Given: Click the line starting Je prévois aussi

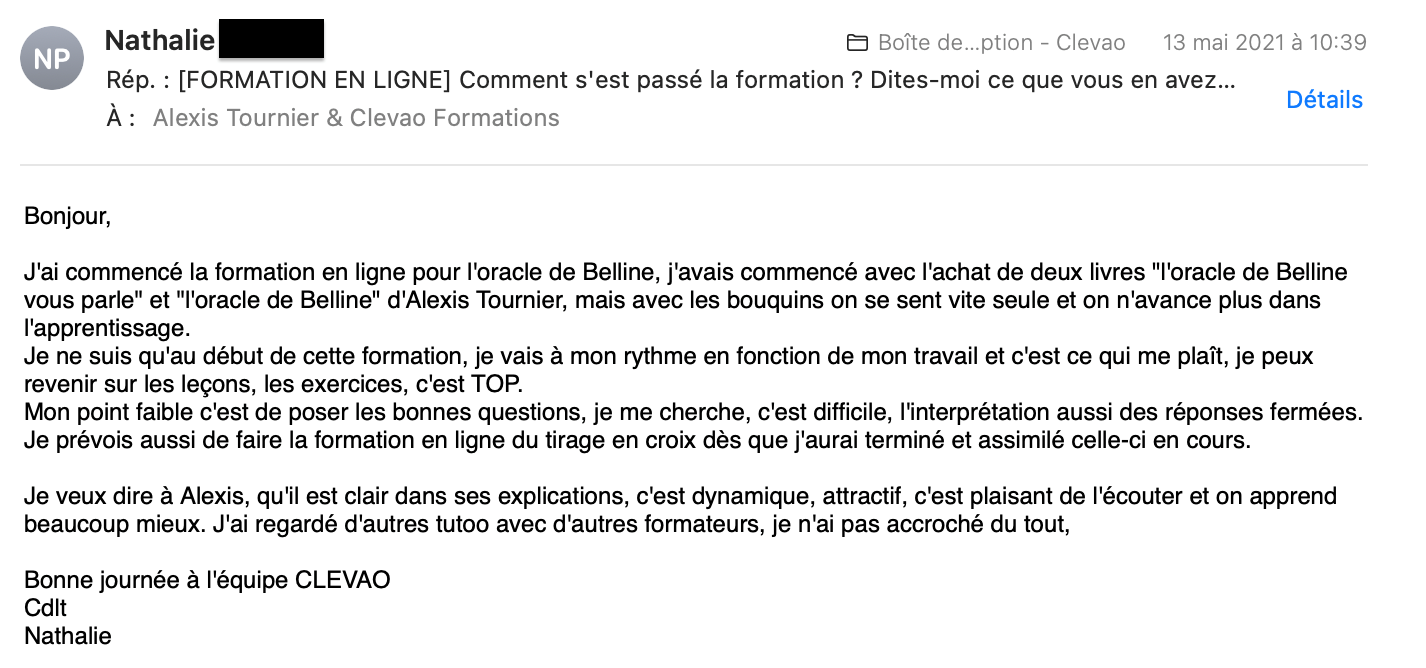Looking at the screenshot, I should pos(637,440).
